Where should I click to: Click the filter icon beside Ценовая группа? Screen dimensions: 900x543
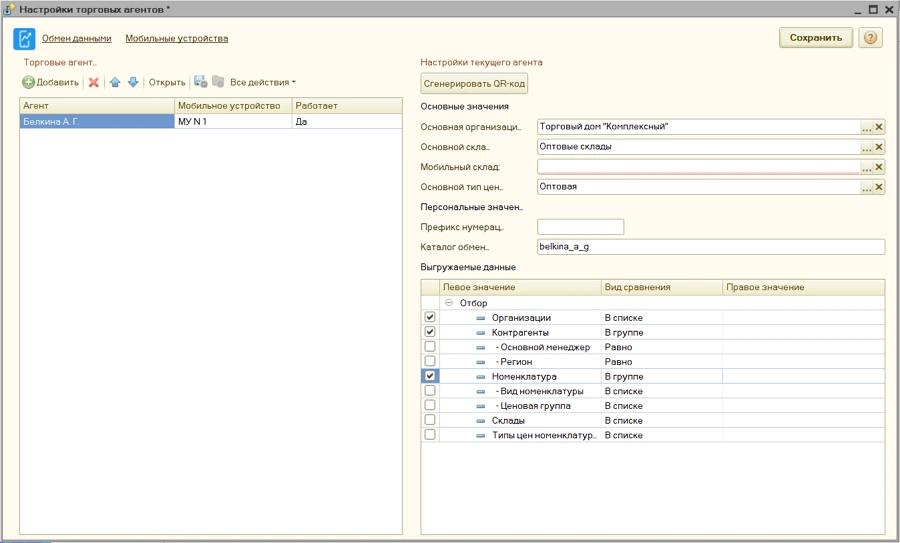(481, 406)
